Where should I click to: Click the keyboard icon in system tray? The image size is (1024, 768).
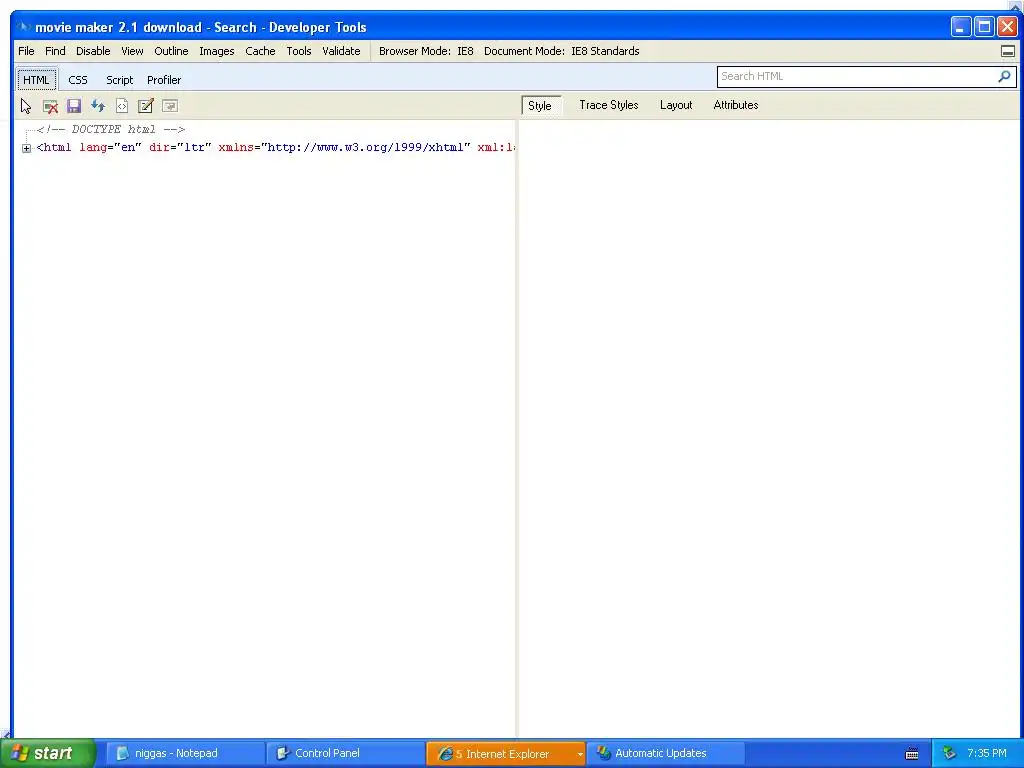coord(912,754)
